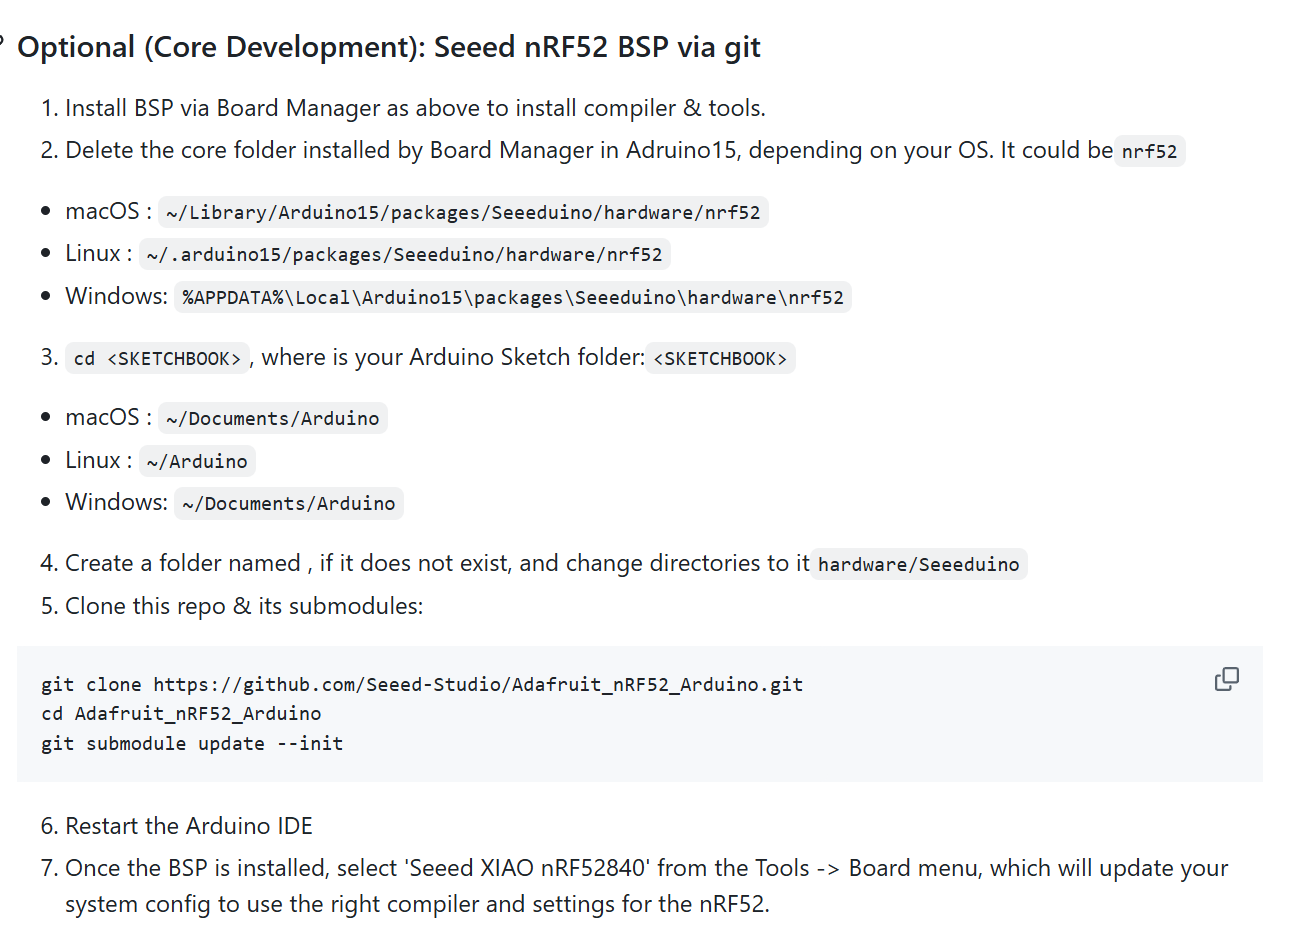Screen dimensions: 1290x945
Task: Click the 'cd <SKETCHBOOK>' code snippet
Action: tap(157, 358)
